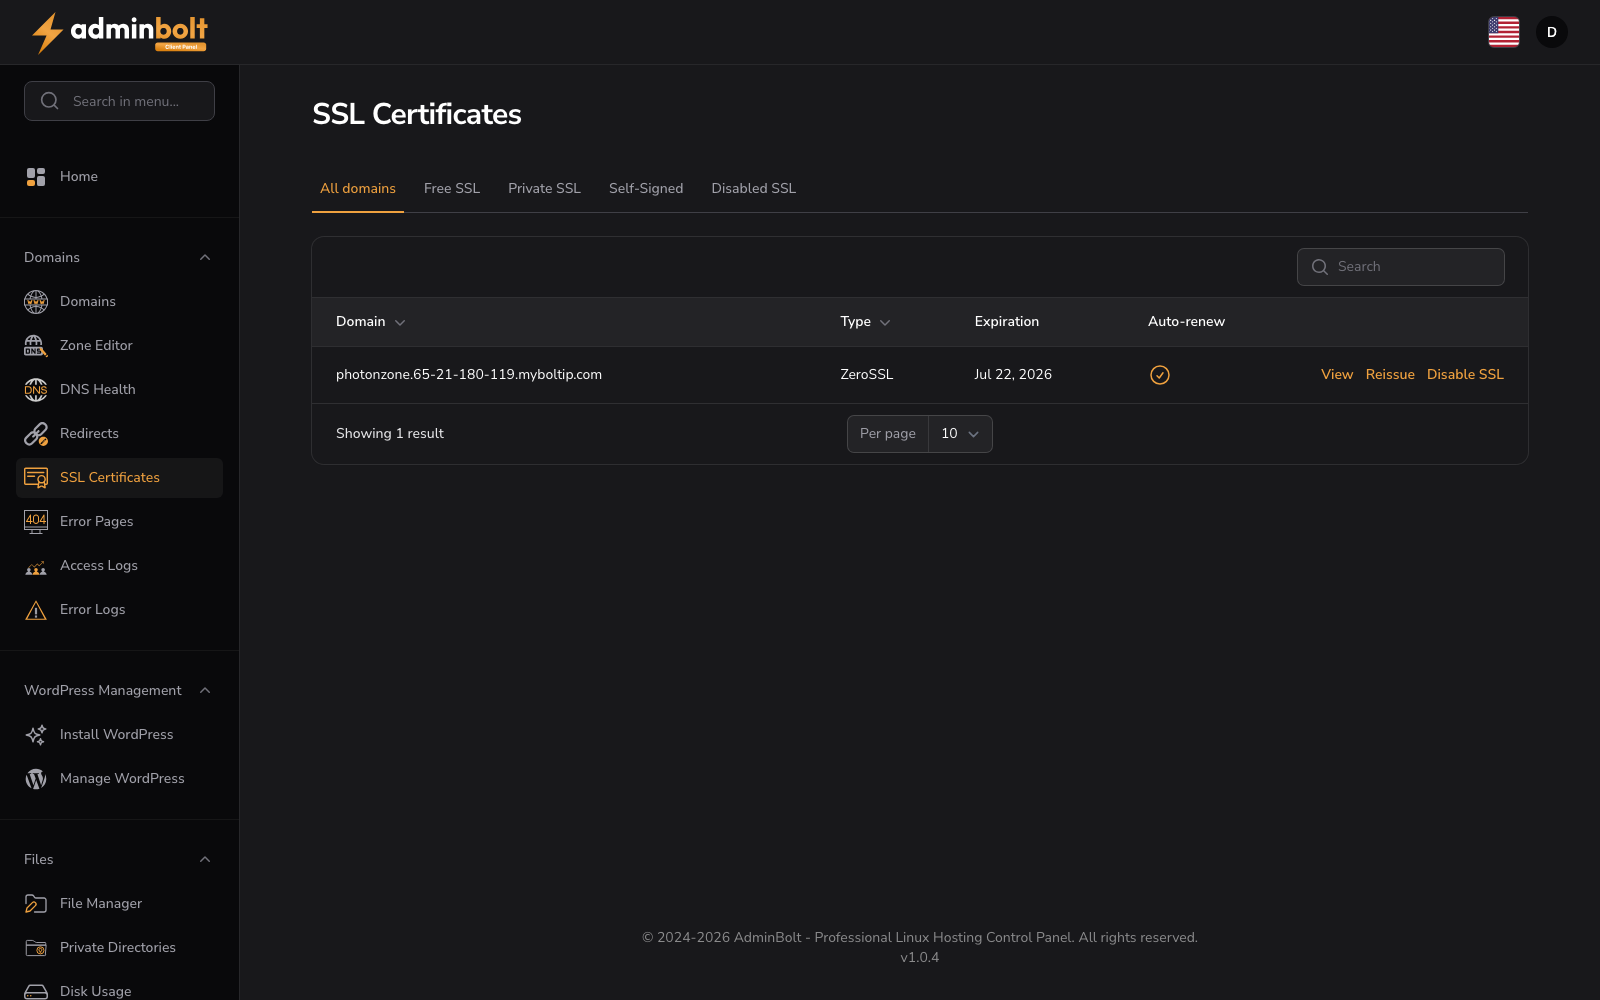Switch to the Self-Signed tab

click(x=646, y=189)
